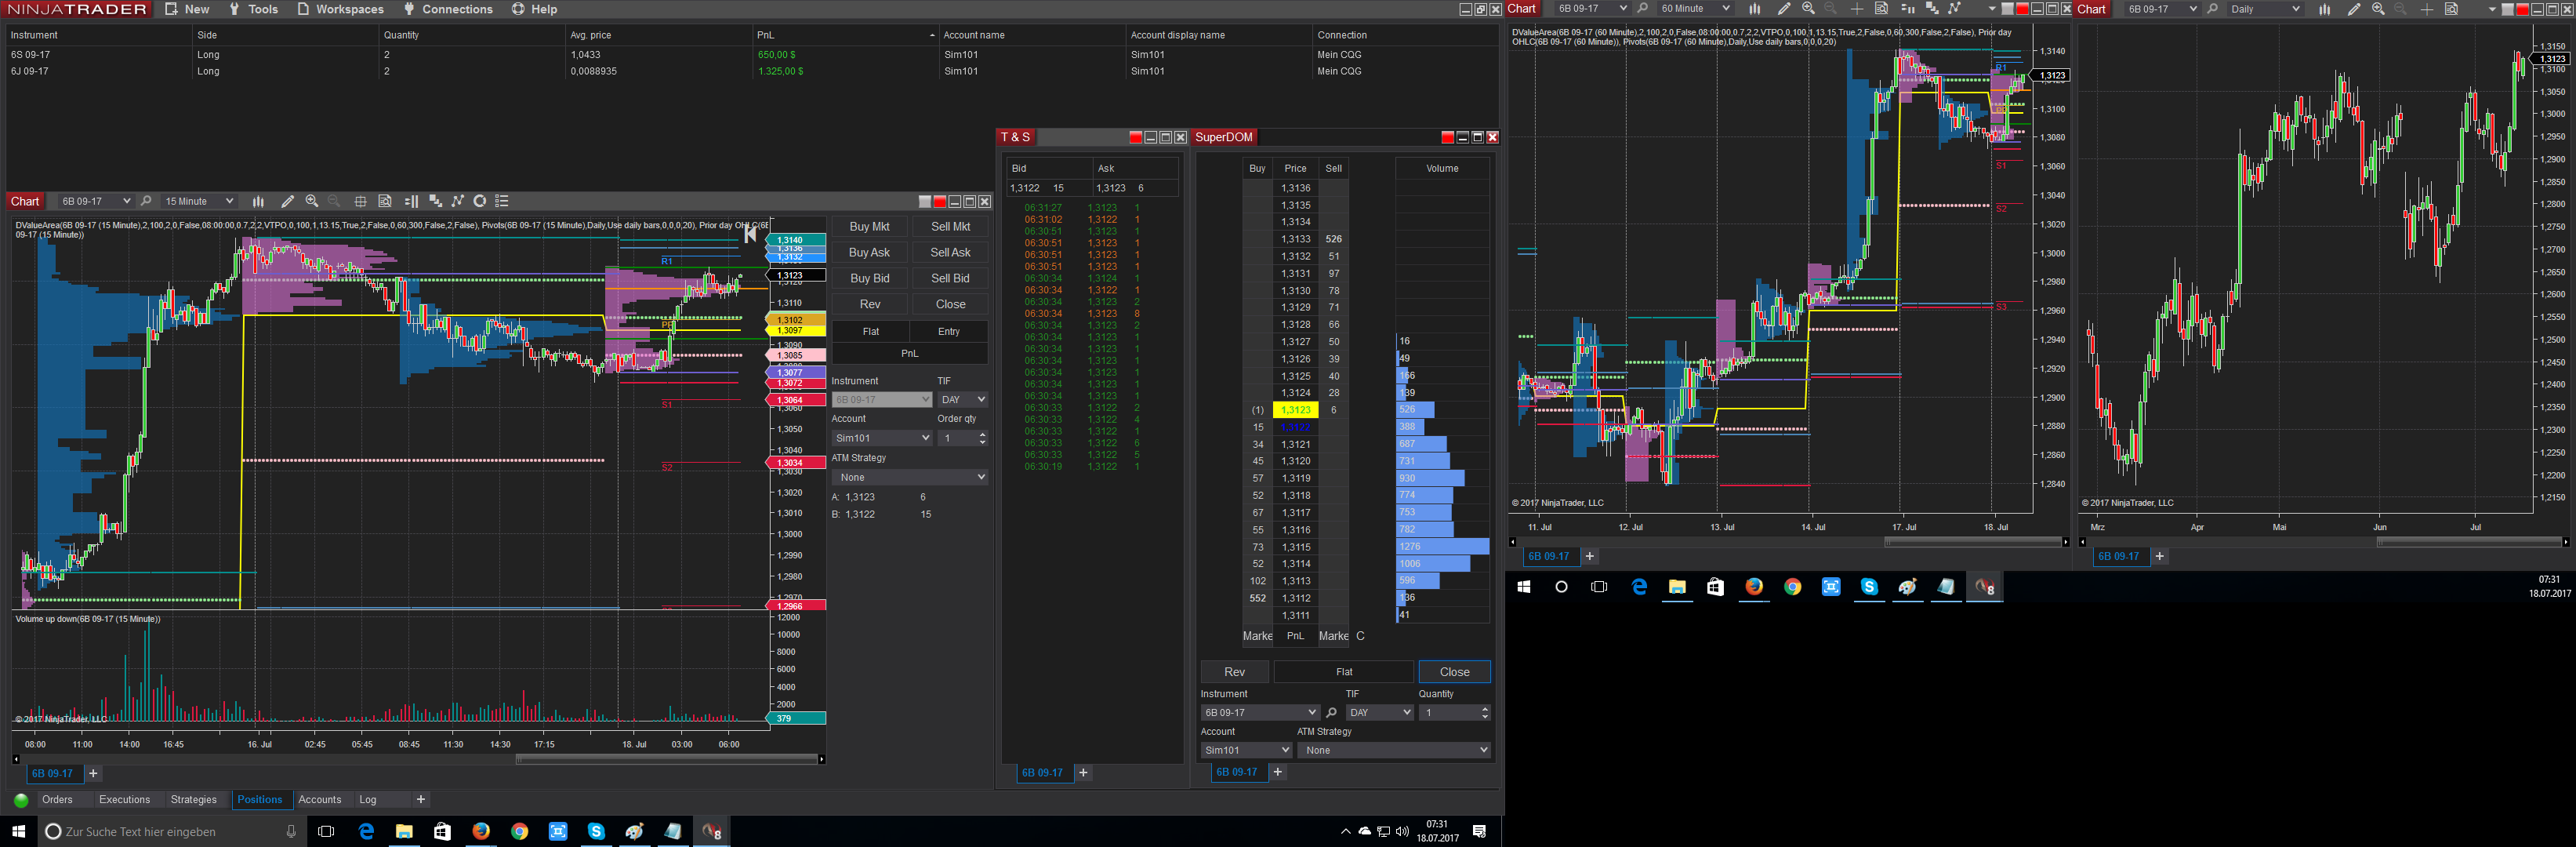Toggle cross hair in 60 Minute chart
2576x847 pixels.
[1857, 9]
